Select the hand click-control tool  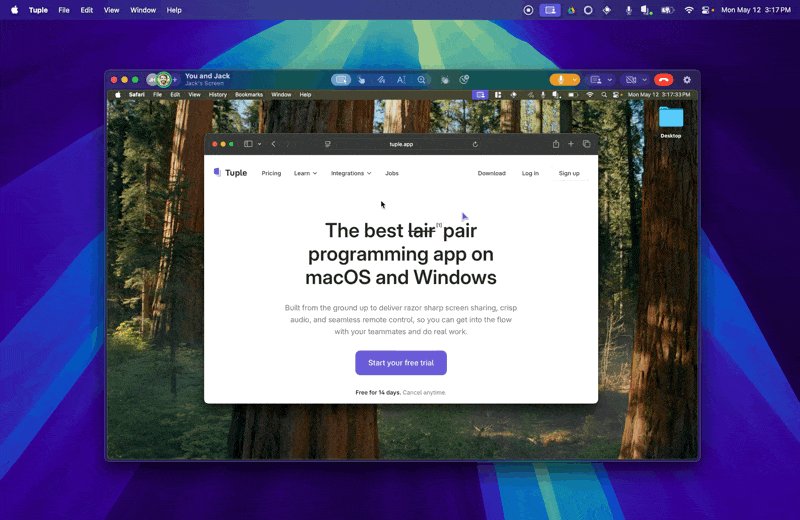coord(361,80)
